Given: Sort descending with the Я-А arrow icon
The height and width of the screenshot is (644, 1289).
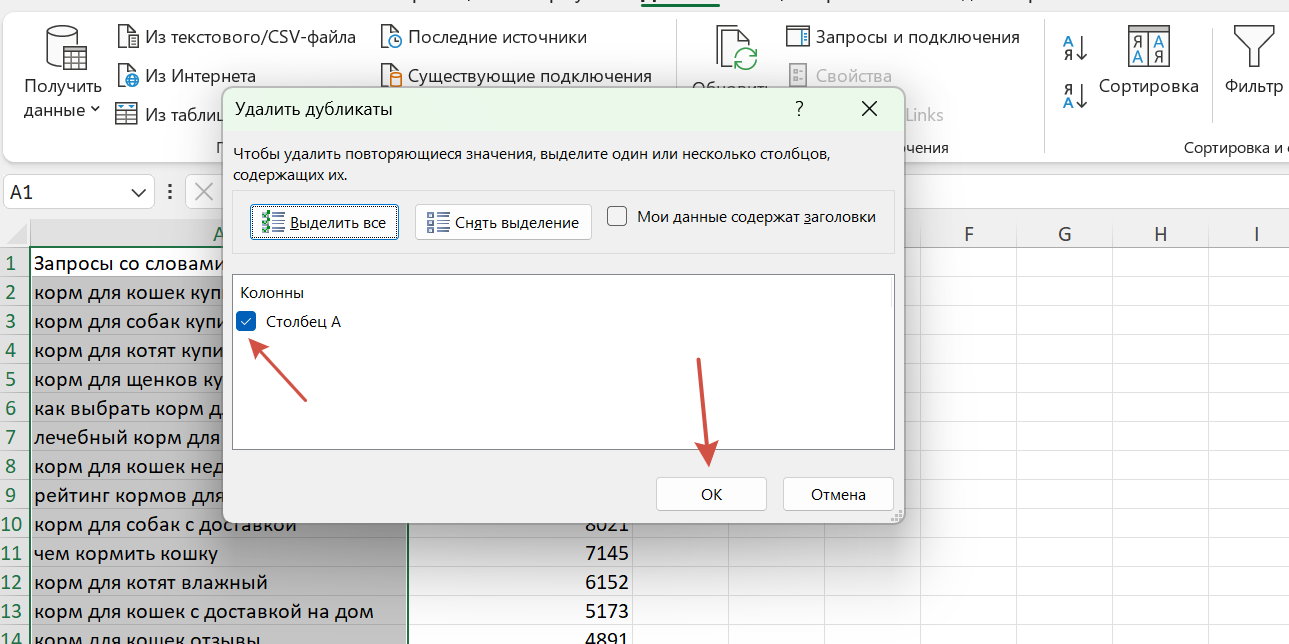Looking at the screenshot, I should pos(1075,95).
